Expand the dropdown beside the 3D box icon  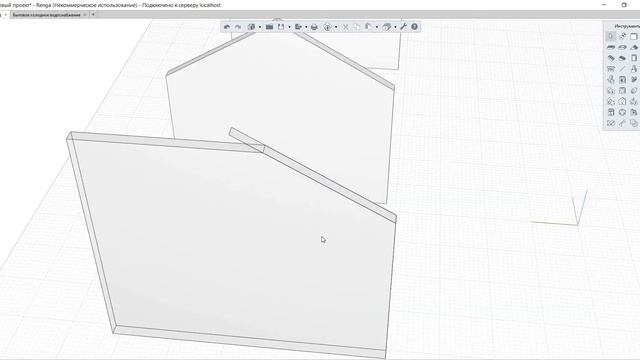(395, 27)
